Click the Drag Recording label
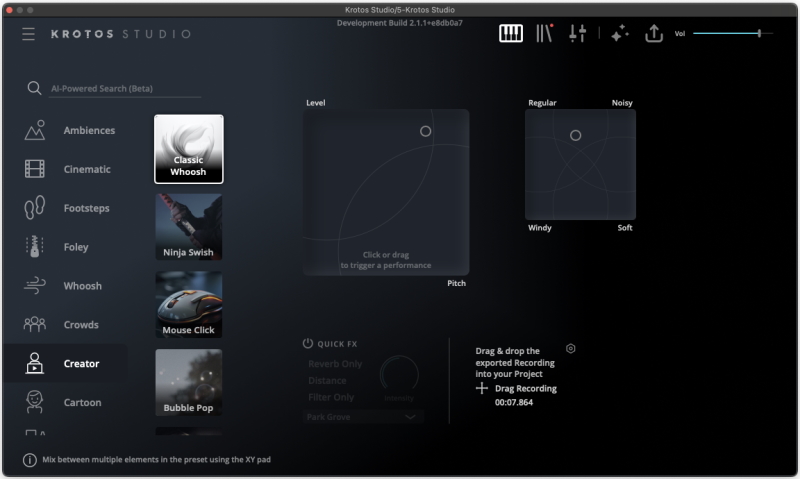Image resolution: width=800 pixels, height=479 pixels. 526,388
